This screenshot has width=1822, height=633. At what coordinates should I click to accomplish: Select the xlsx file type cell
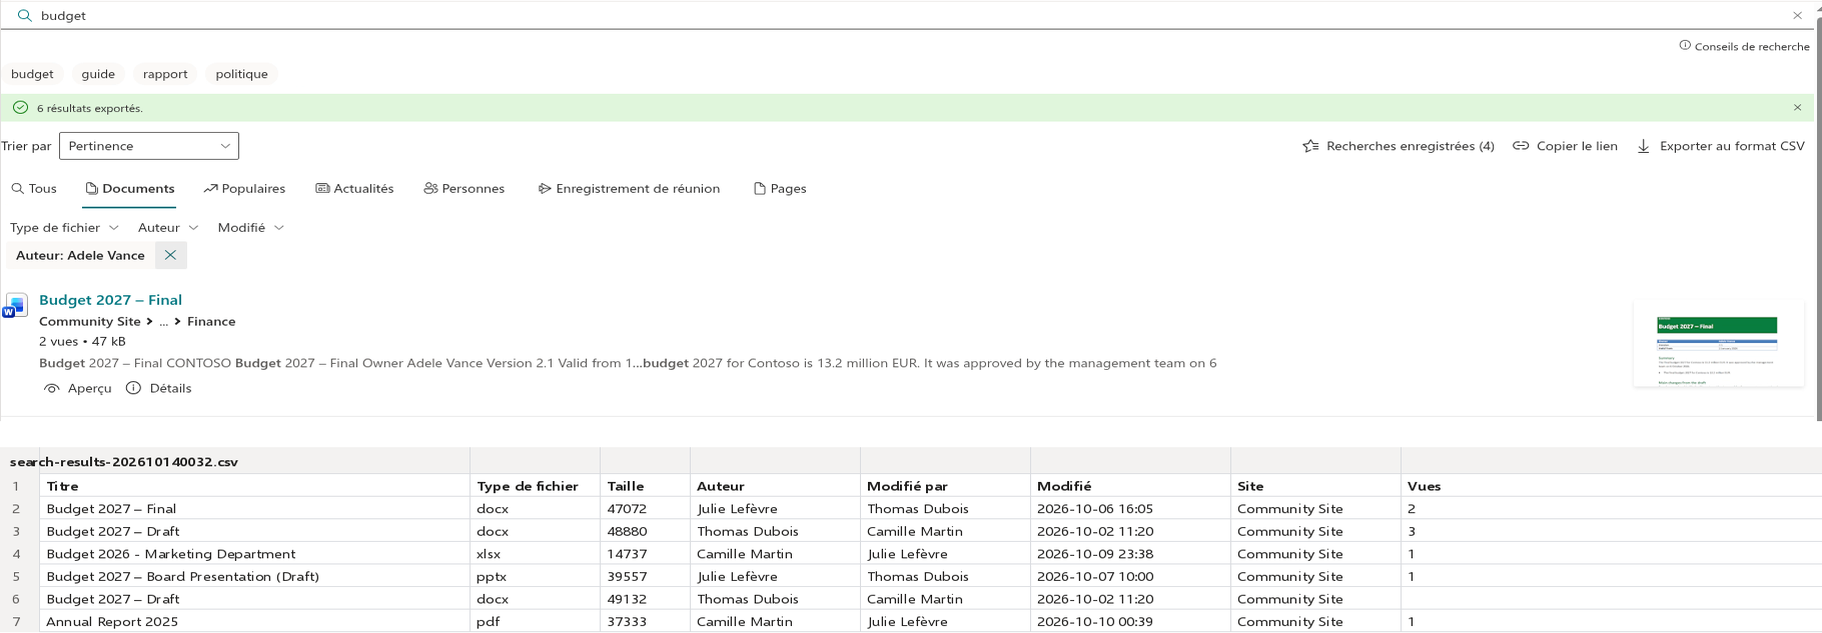coord(535,554)
